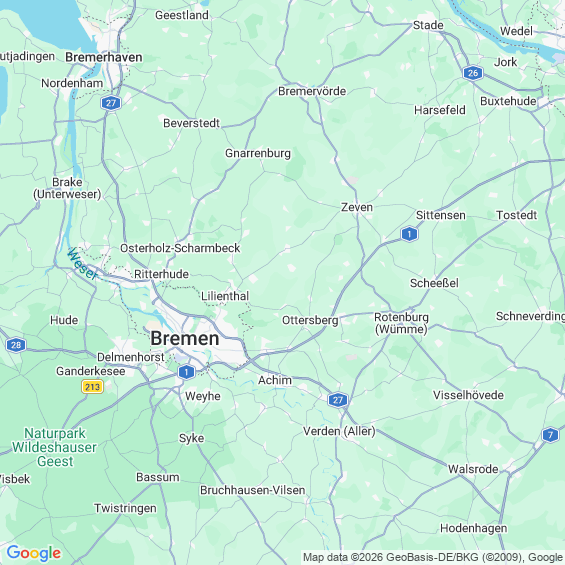Click the Zeven town label
This screenshot has width=565, height=565.
click(357, 207)
